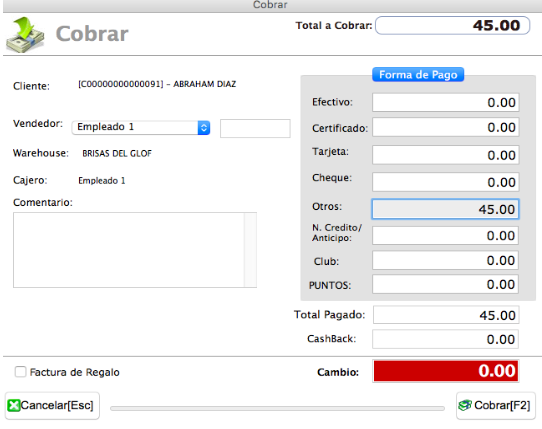Click the Total a Cobrar field
542x429 pixels.
452,26
